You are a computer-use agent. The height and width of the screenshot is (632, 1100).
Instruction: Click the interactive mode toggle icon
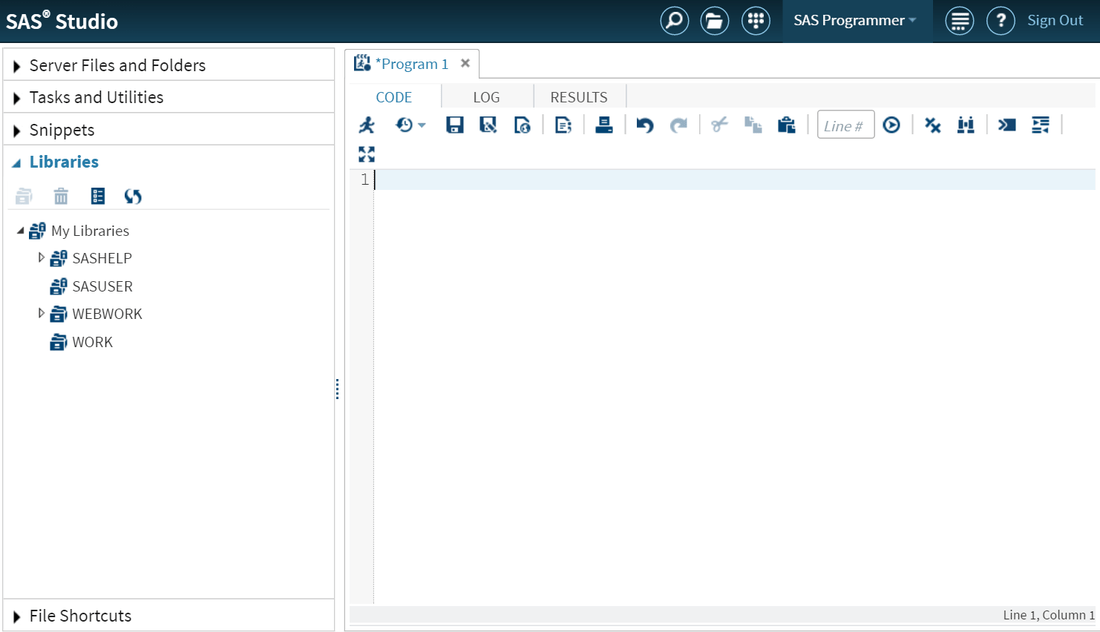click(1007, 125)
